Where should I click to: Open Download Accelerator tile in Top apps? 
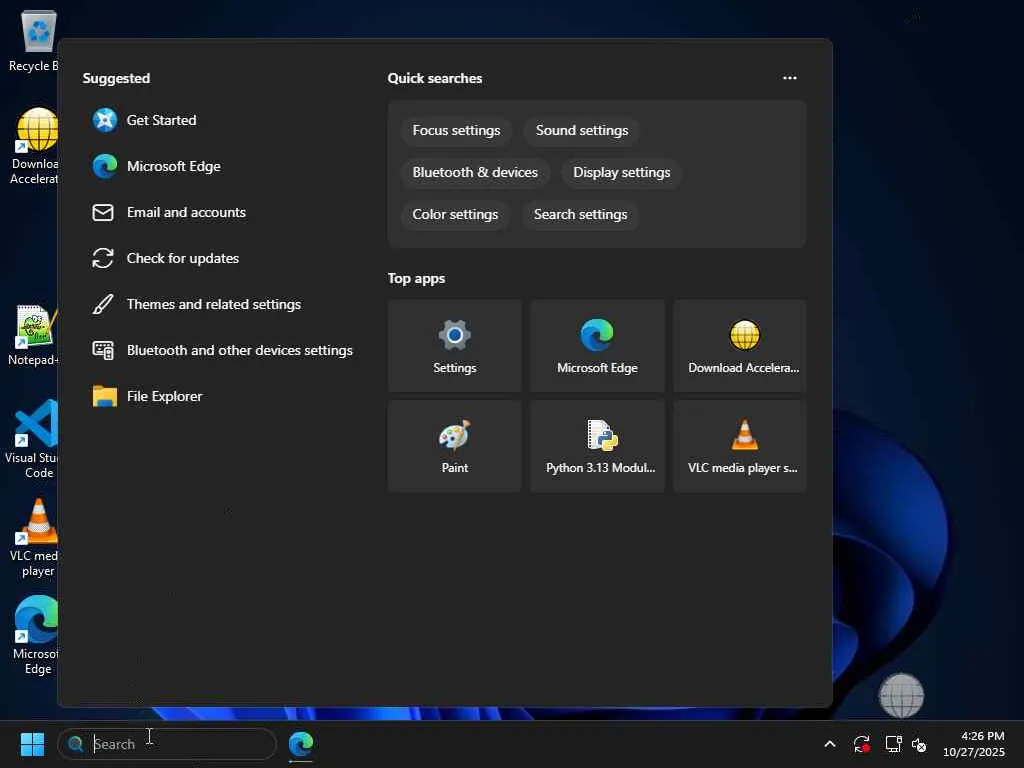pos(740,346)
